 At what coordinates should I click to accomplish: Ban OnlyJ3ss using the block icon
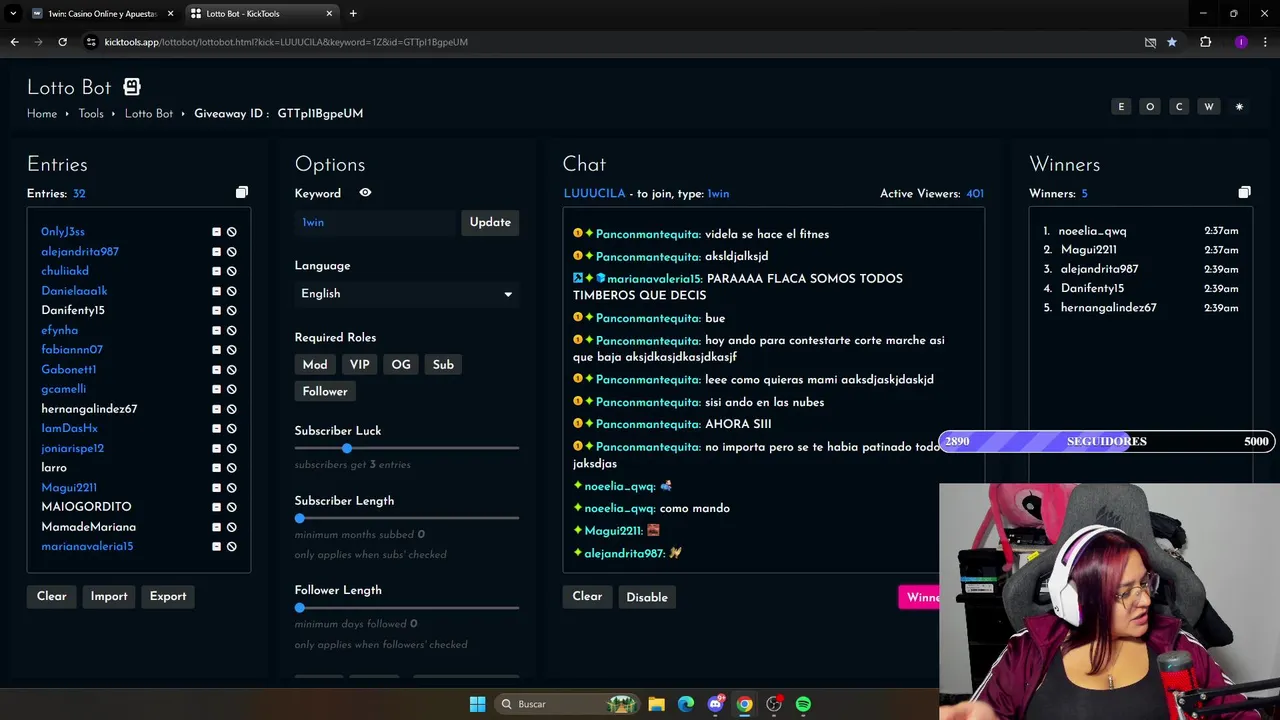(x=232, y=232)
